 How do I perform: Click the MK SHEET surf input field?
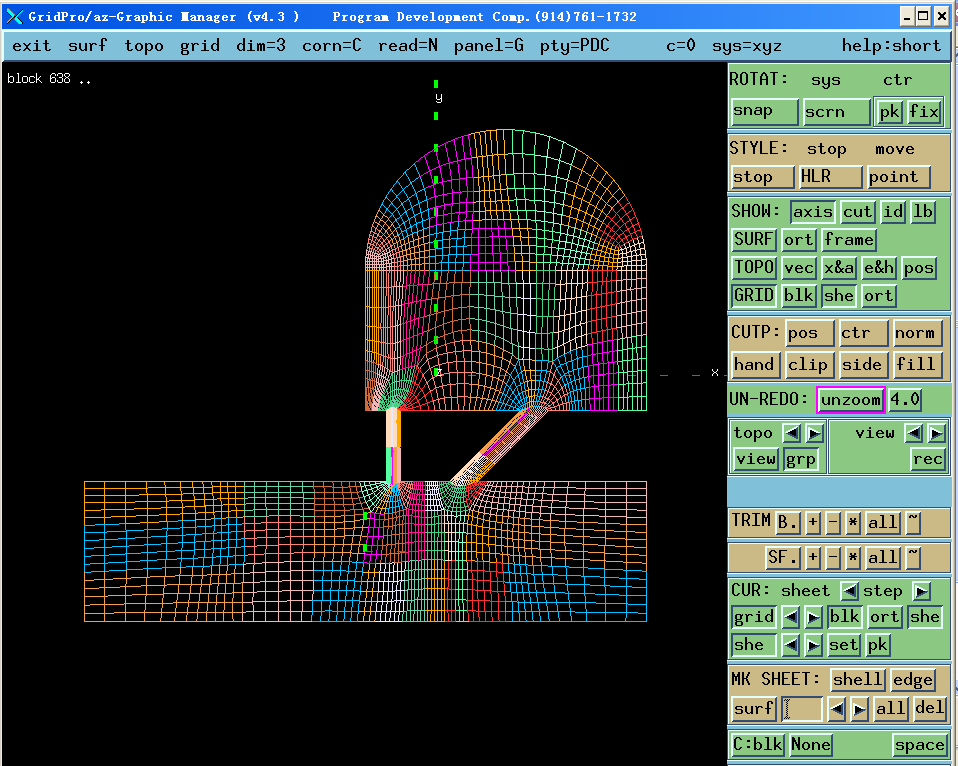pos(801,709)
